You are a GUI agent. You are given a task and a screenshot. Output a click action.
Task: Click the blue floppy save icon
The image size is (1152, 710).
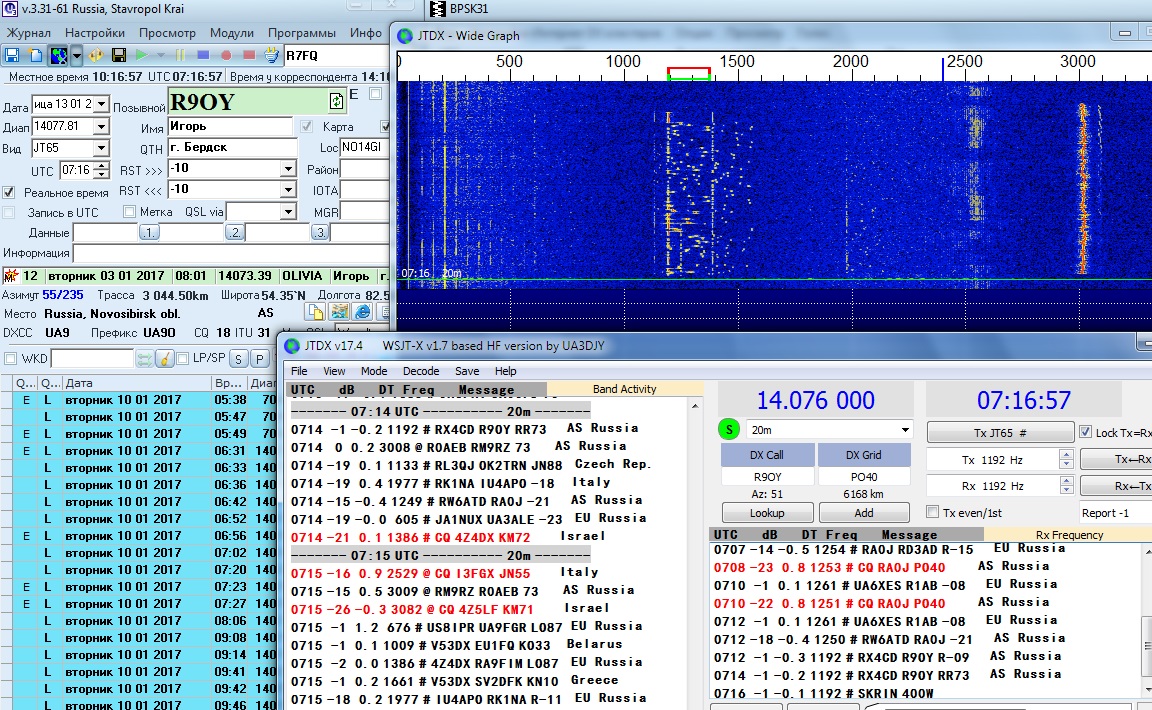pos(12,54)
